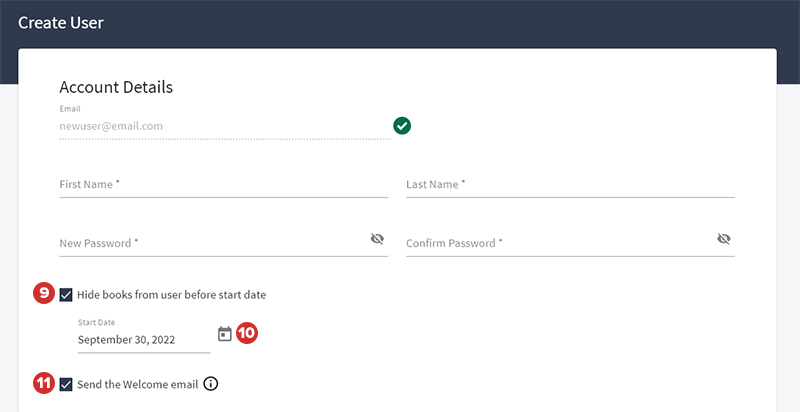Toggle visibility of Confirm Password field
This screenshot has height=412, width=800.
pos(724,239)
